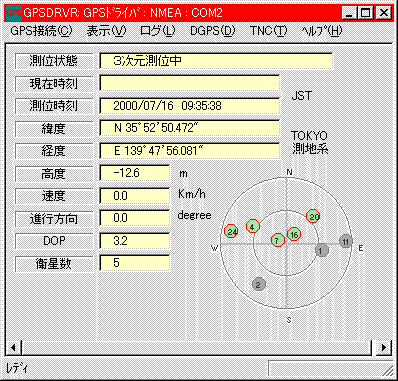
Task: Click the horizontal scrollbar left arrow
Action: tap(14, 348)
